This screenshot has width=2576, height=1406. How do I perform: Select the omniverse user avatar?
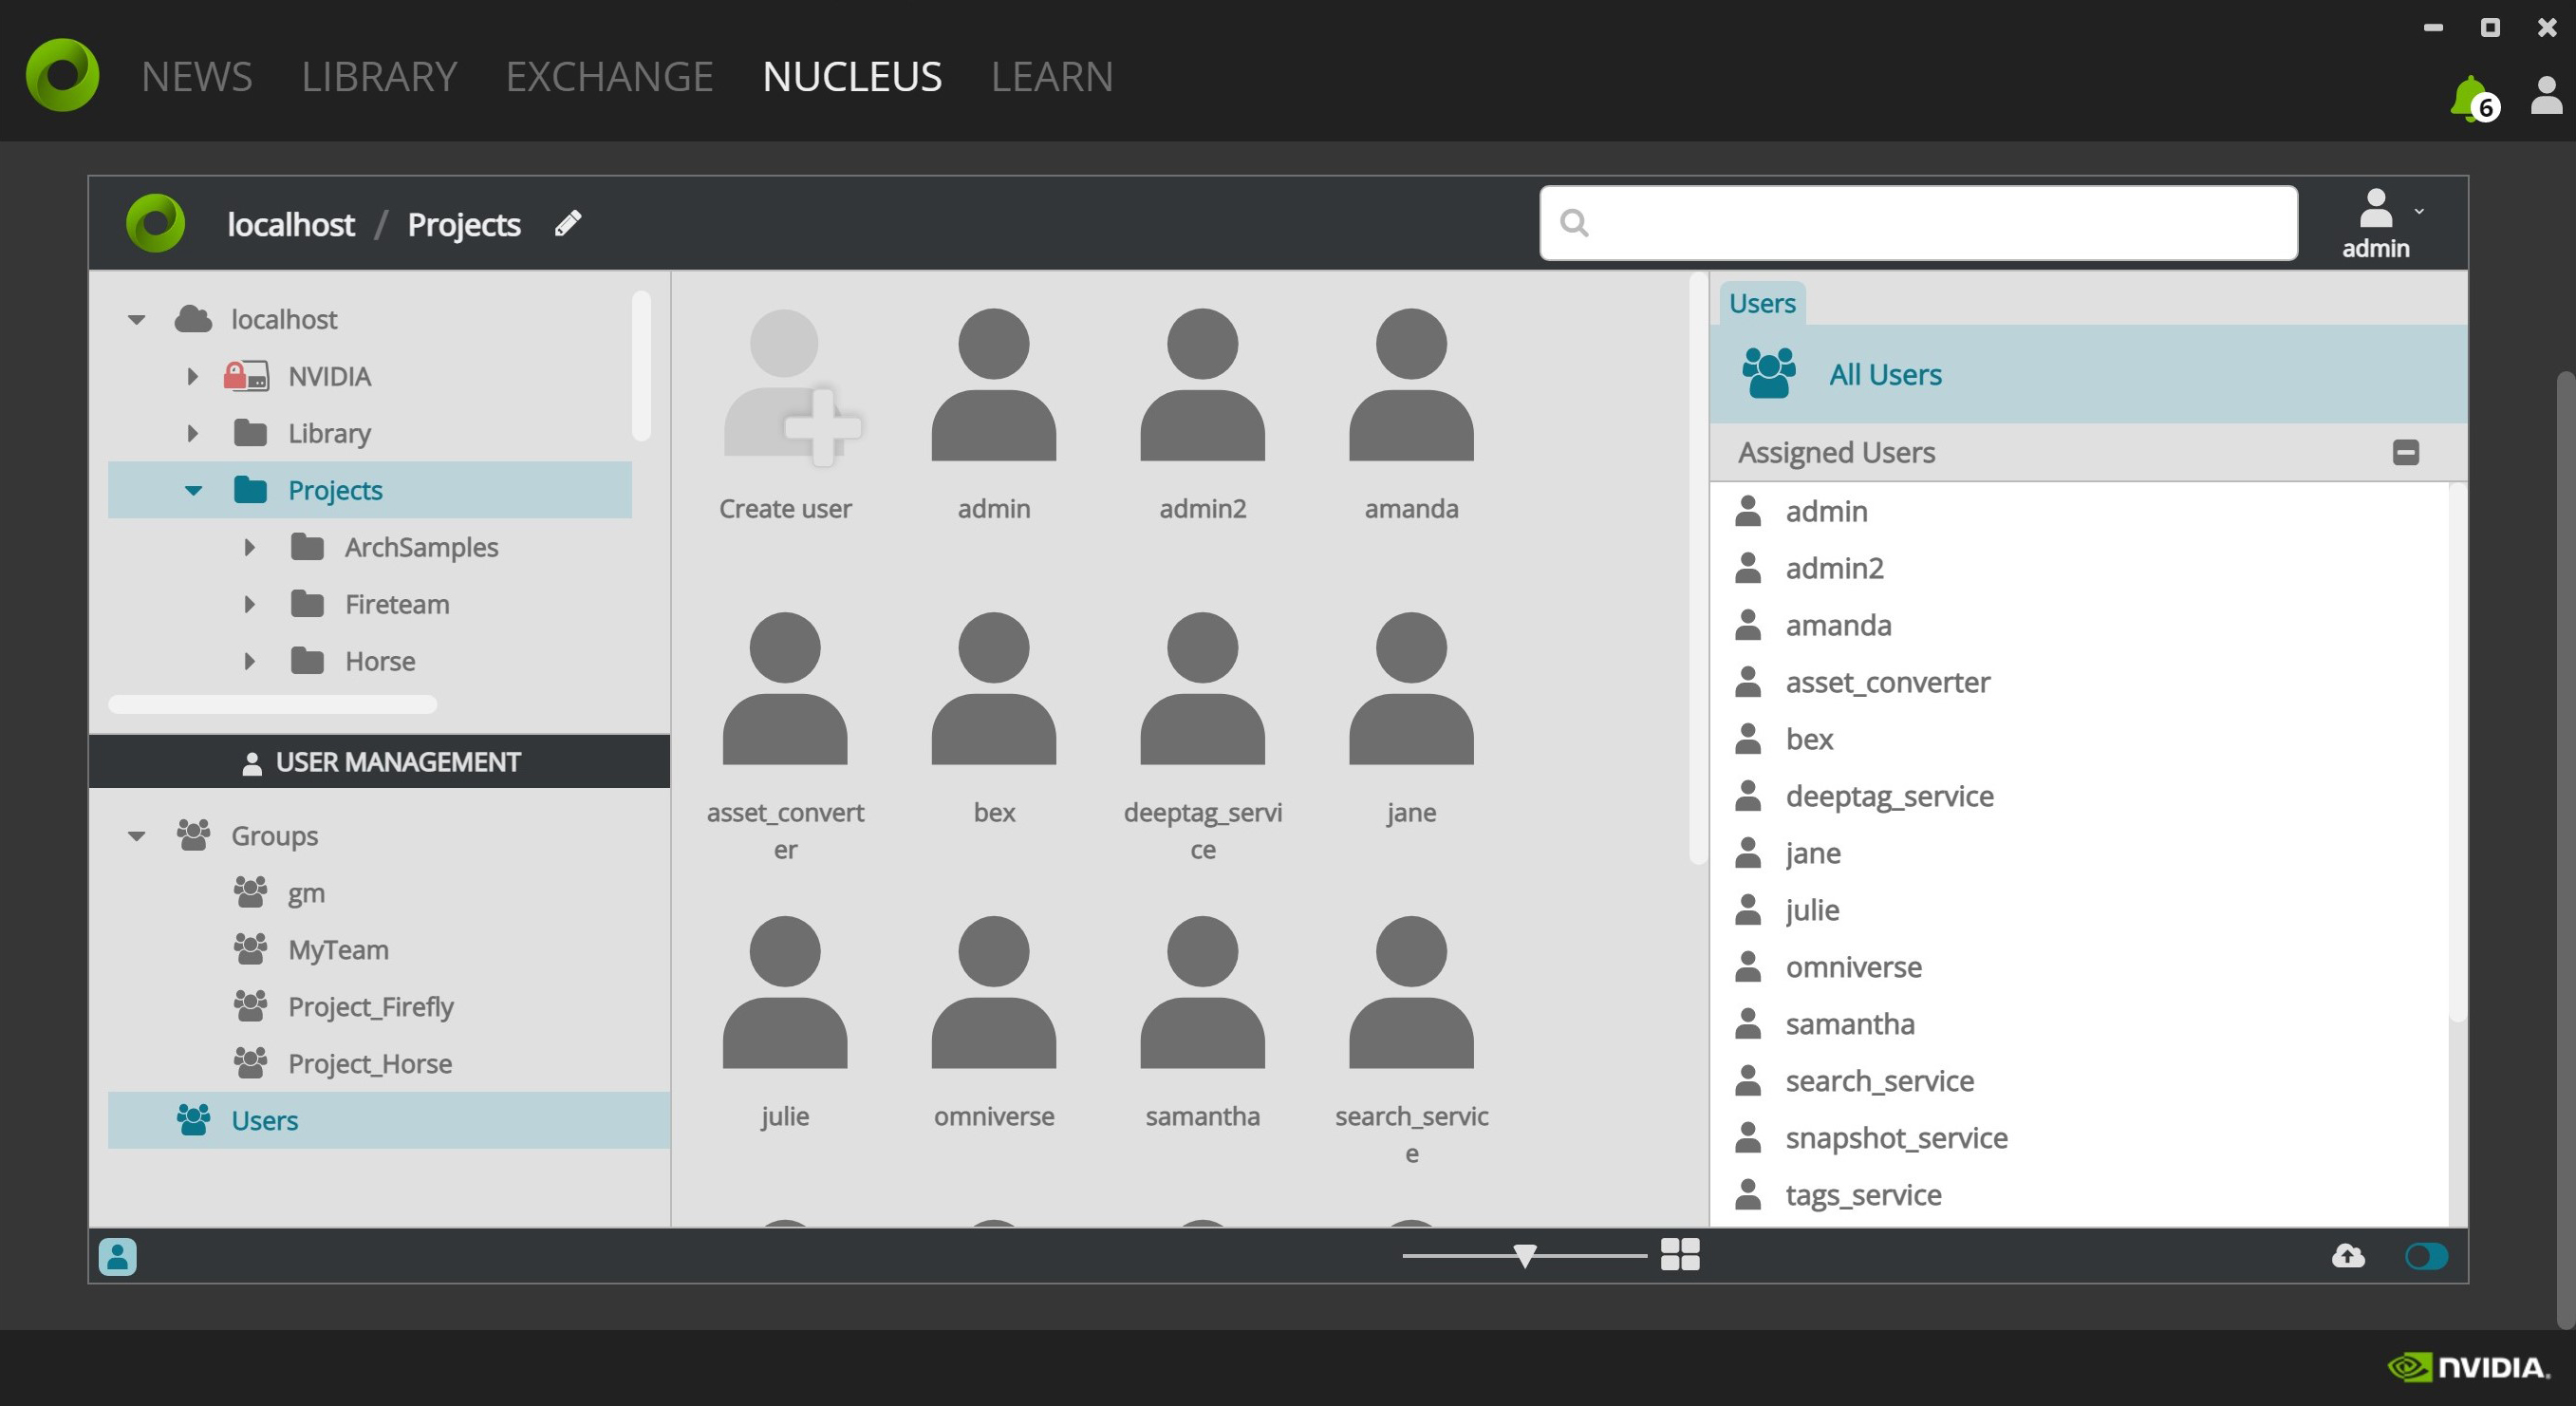click(x=994, y=993)
